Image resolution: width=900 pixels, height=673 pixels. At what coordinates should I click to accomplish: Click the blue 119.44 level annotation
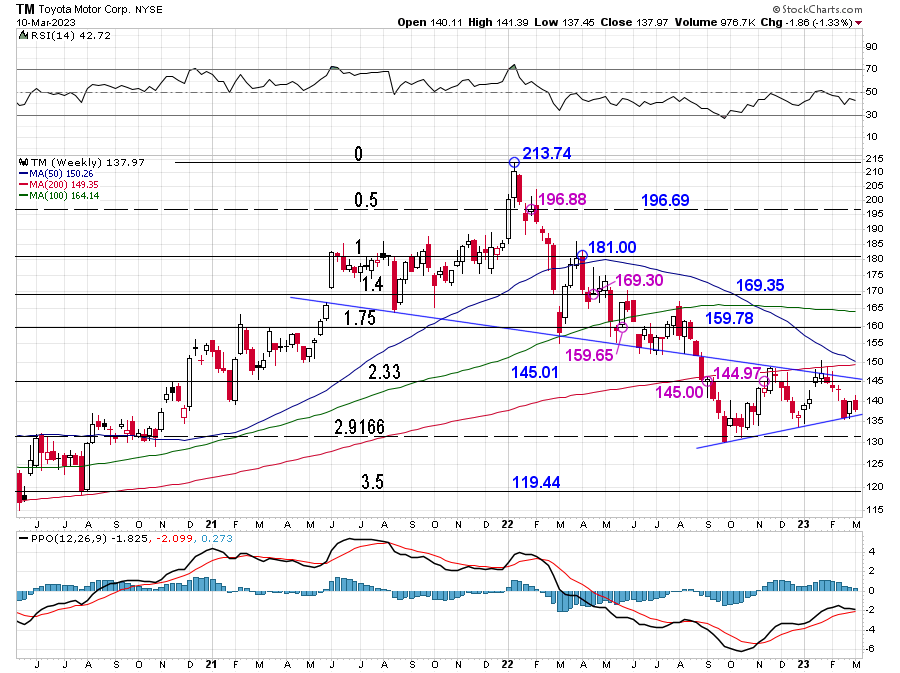(x=536, y=483)
